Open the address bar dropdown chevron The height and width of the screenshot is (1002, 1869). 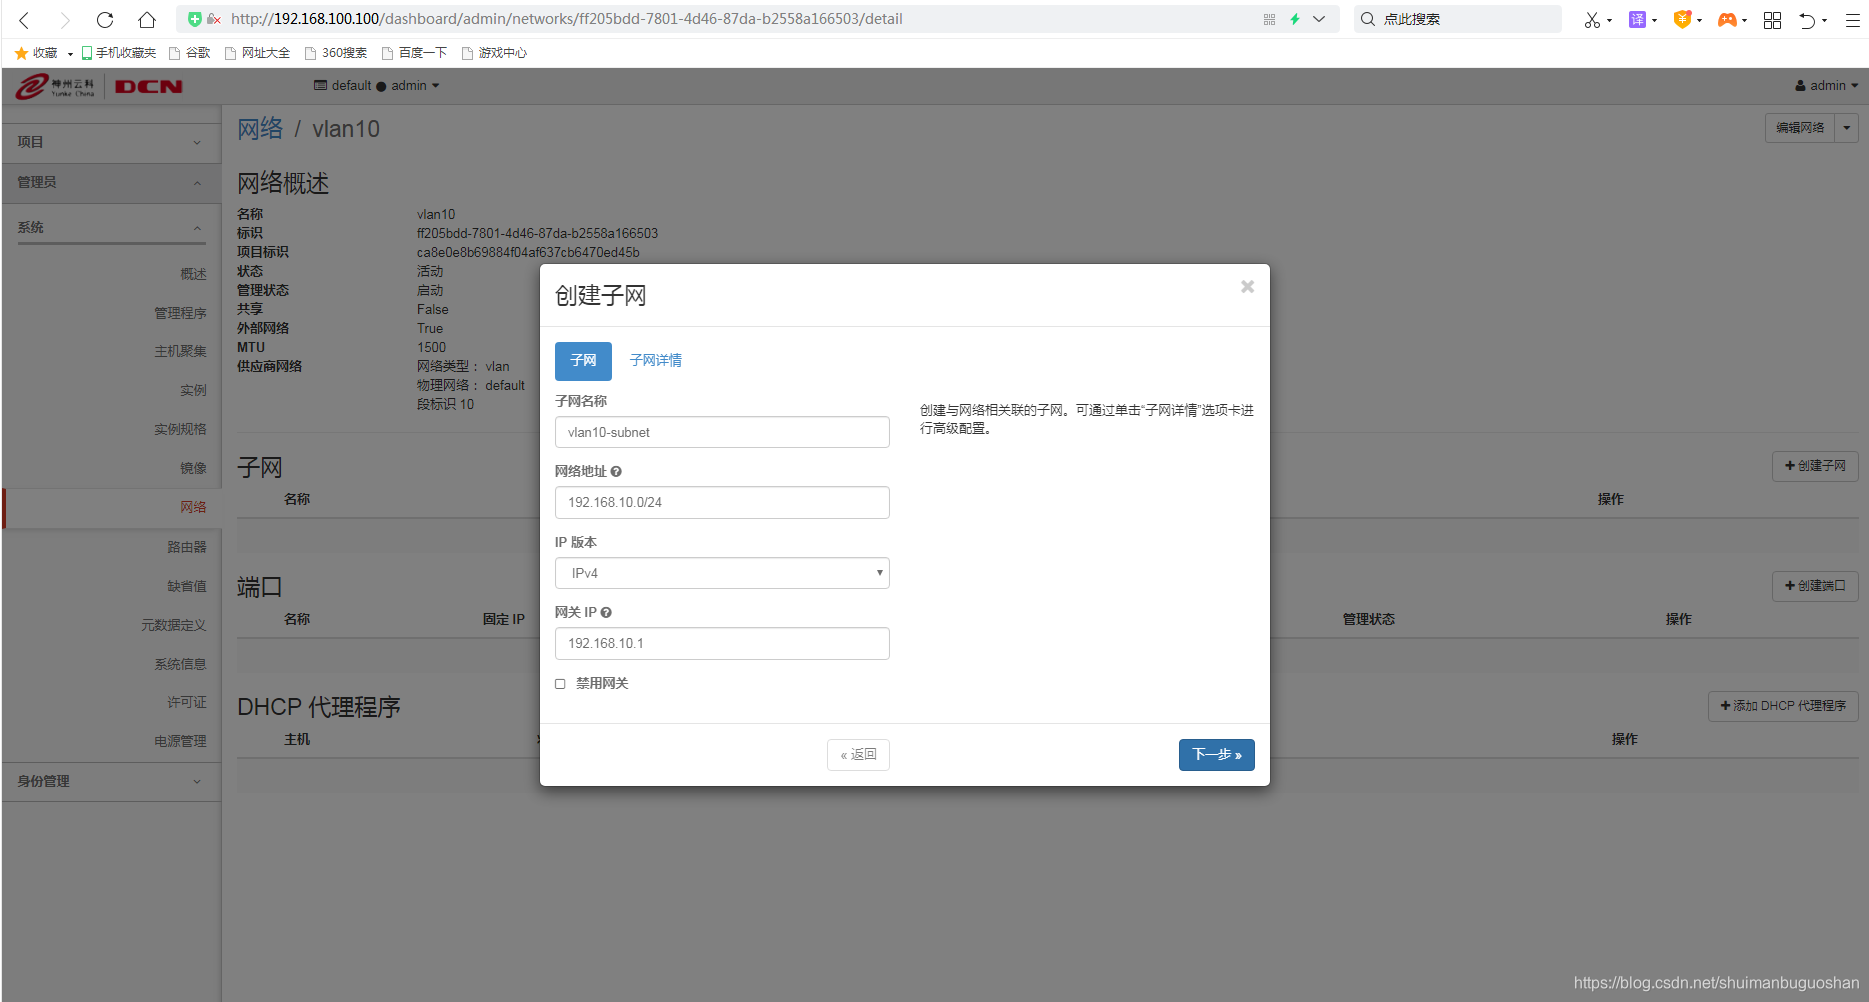pyautogui.click(x=1319, y=19)
